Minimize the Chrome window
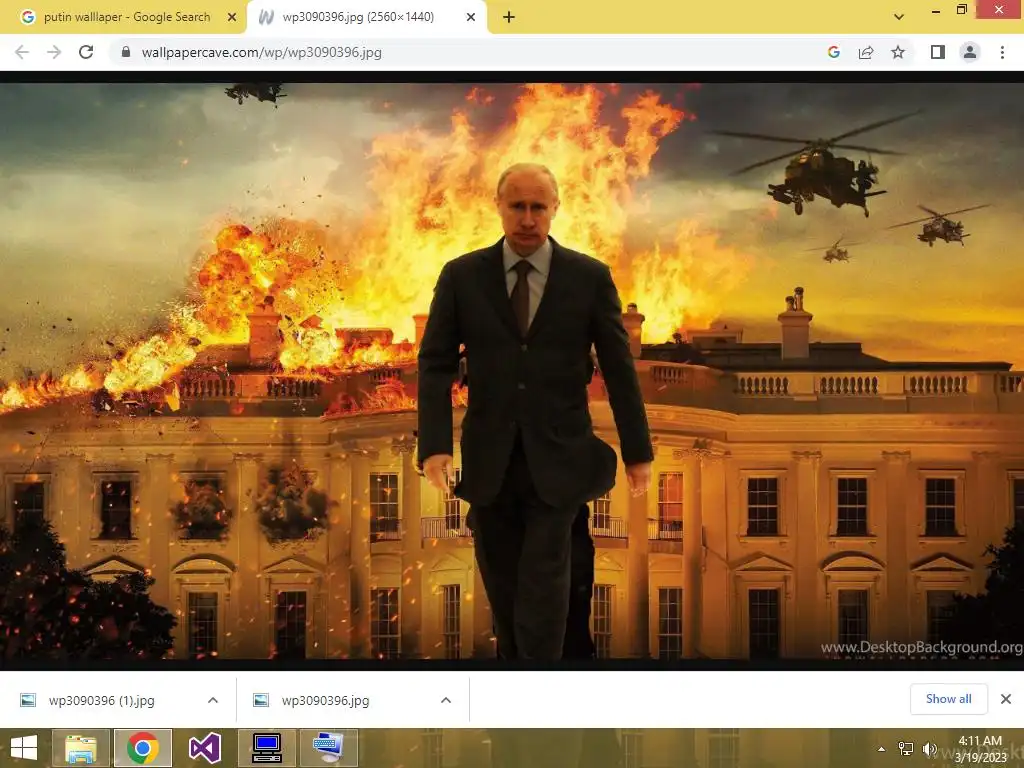1024x768 pixels. (936, 10)
